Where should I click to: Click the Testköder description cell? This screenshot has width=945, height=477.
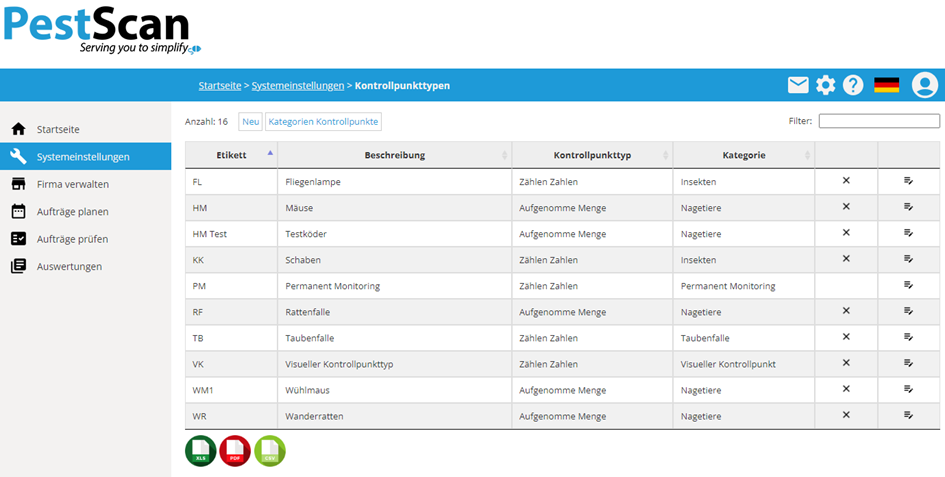tap(395, 234)
